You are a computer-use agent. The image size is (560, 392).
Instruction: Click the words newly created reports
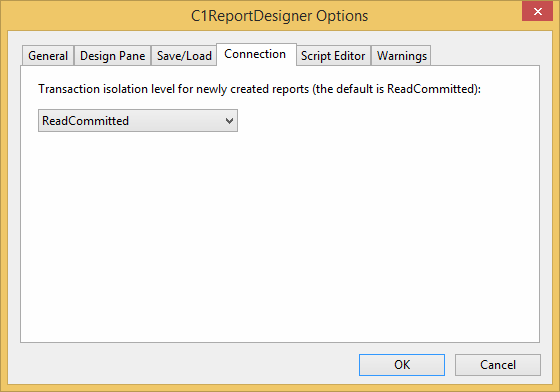tap(252, 89)
